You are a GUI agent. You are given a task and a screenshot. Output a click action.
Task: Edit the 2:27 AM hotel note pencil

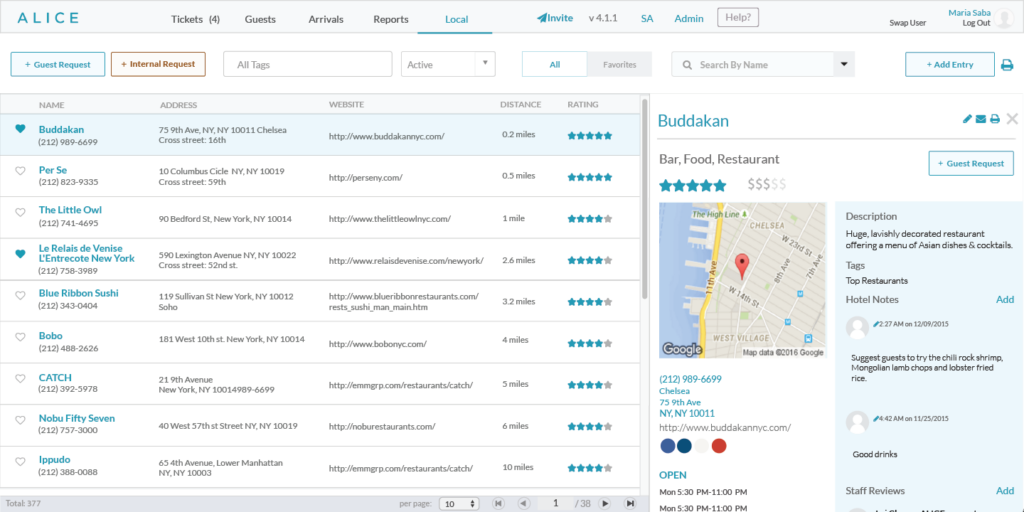pos(876,323)
